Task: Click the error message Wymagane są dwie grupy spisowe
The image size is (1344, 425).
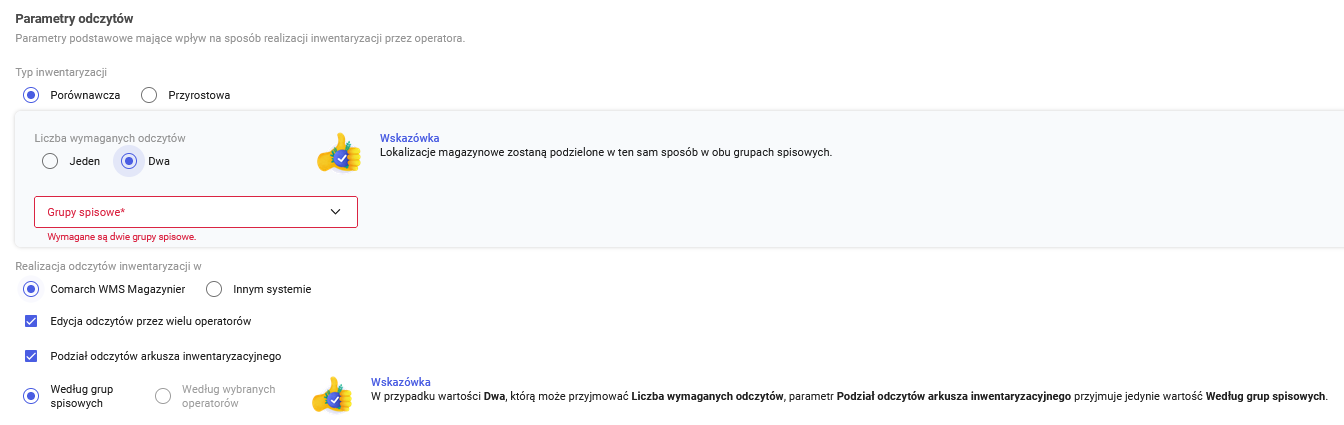Action: click(x=121, y=237)
